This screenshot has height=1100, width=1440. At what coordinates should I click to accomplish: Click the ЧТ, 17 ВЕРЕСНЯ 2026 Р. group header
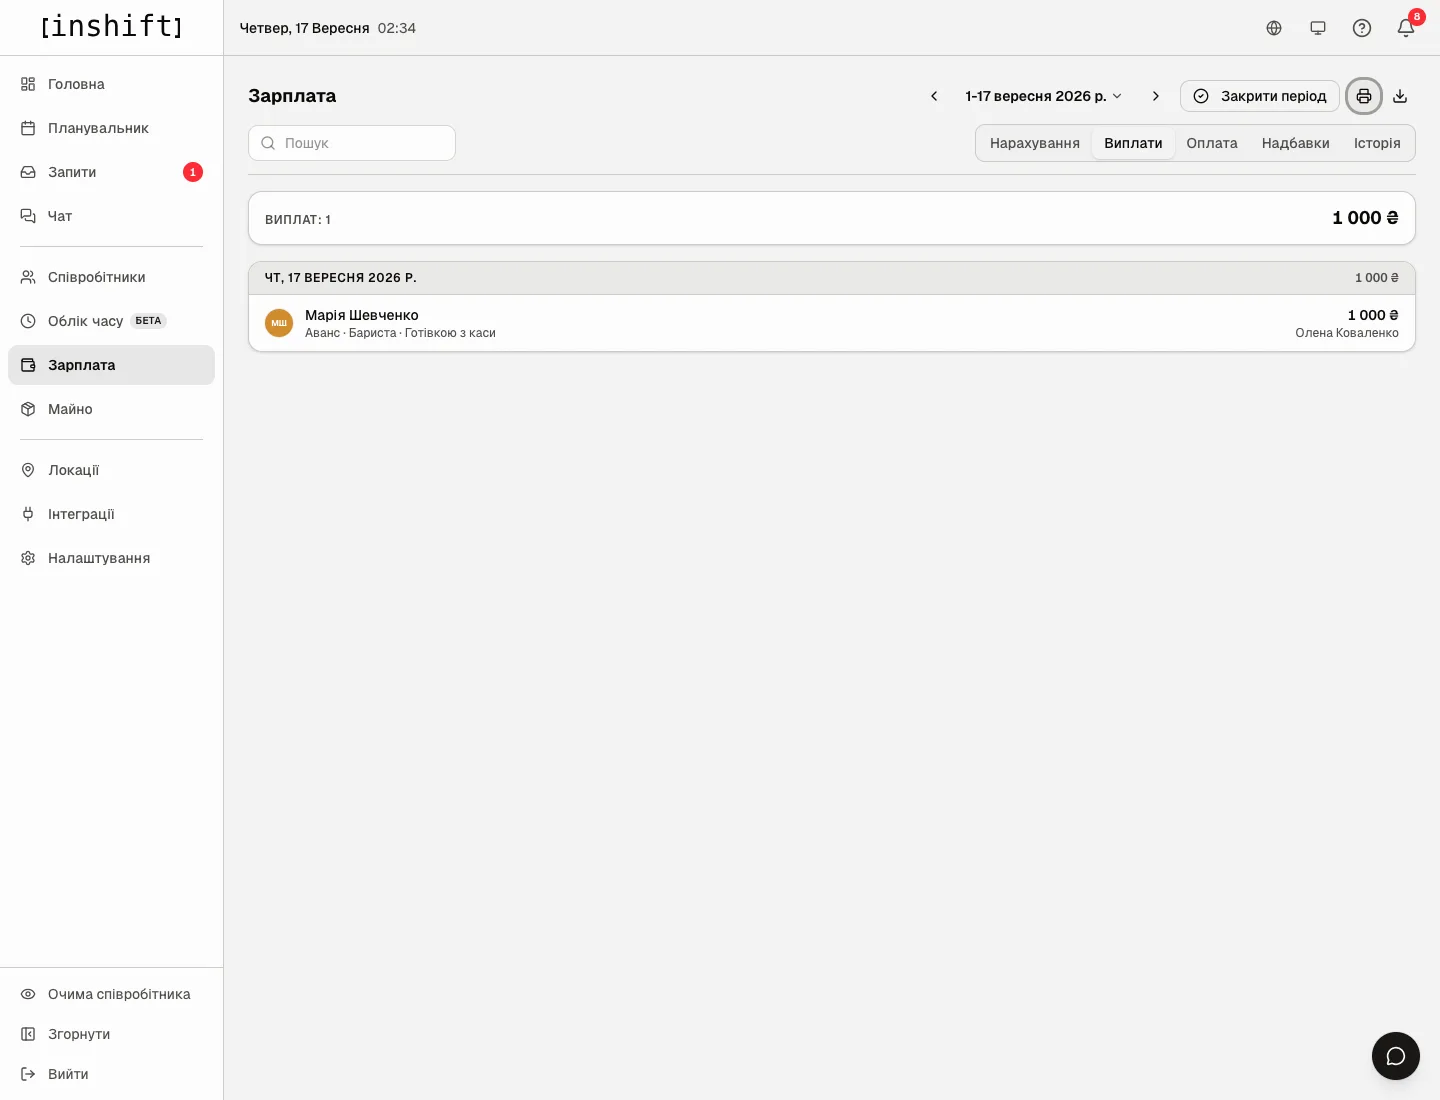click(832, 278)
